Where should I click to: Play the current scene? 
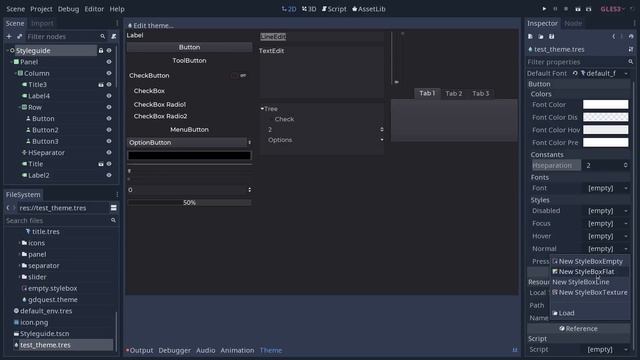coord(578,9)
